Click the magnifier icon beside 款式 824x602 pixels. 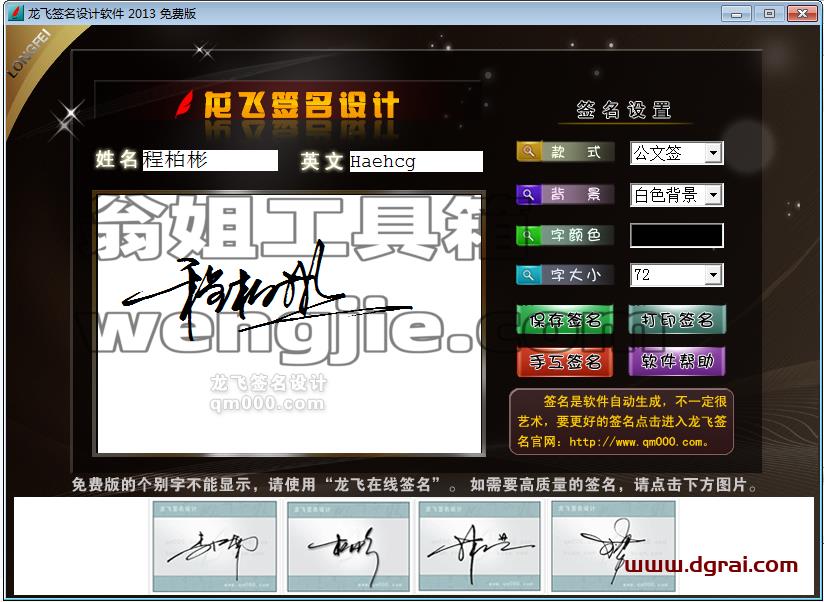click(529, 152)
